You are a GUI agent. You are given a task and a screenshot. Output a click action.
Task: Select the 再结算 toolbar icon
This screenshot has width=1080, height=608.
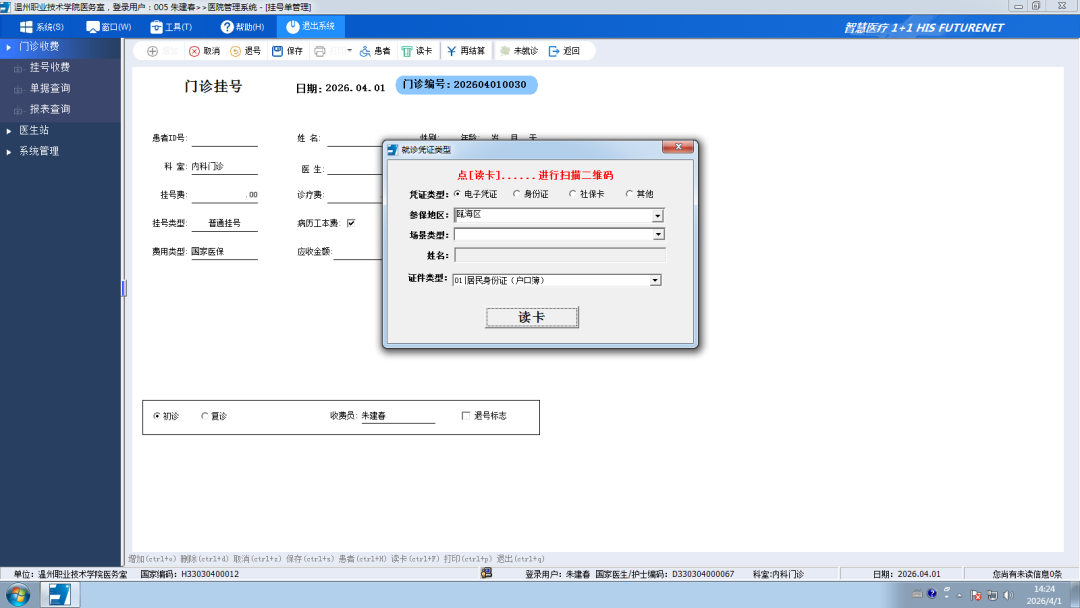461,50
